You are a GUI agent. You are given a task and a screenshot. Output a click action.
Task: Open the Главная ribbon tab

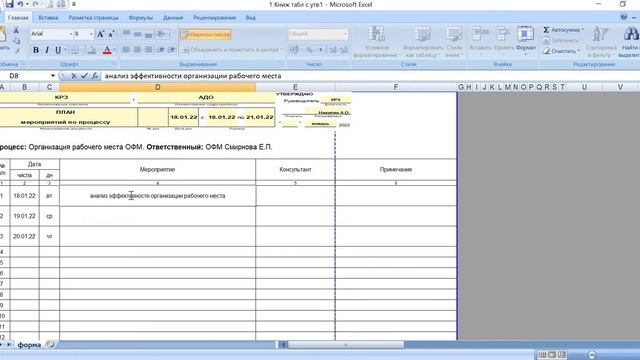[x=18, y=18]
